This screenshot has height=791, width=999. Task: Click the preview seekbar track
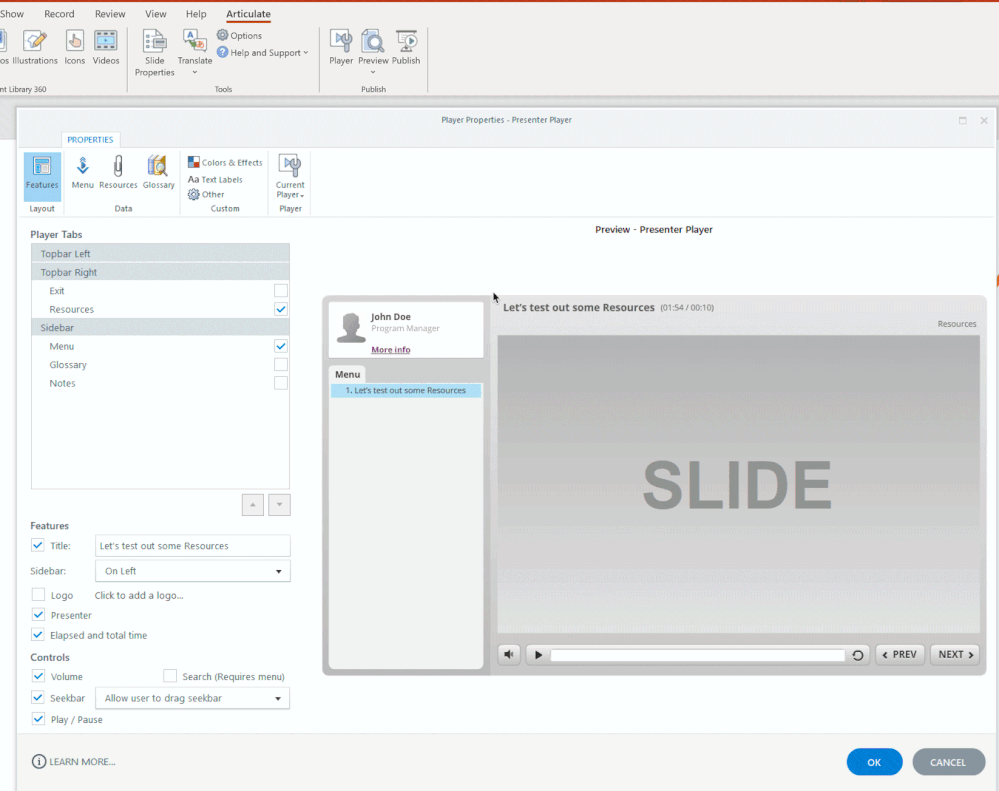[697, 656]
